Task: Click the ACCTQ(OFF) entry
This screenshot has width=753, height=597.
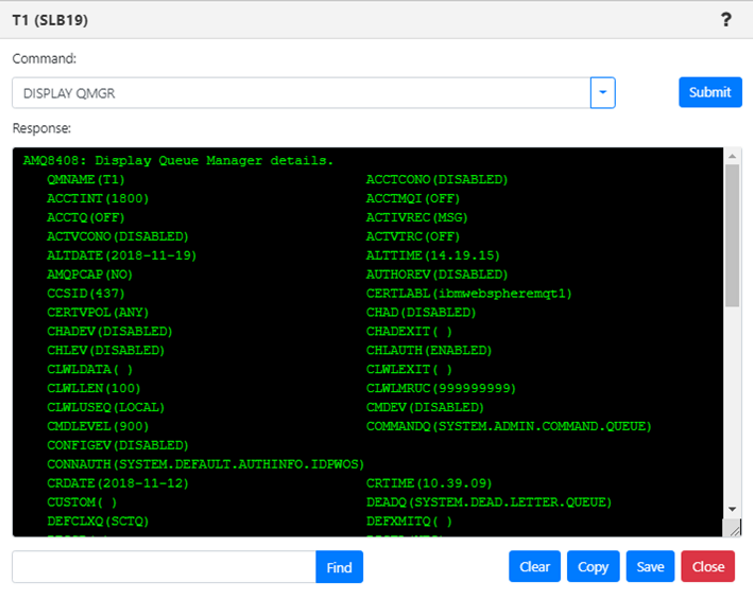Action: pos(85,218)
